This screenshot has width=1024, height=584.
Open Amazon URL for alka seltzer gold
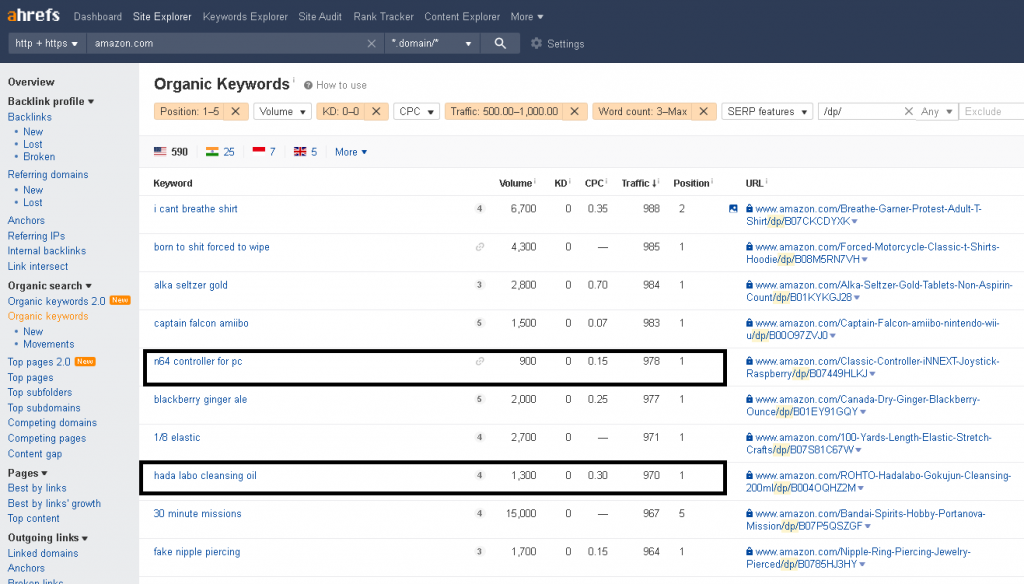coord(879,291)
